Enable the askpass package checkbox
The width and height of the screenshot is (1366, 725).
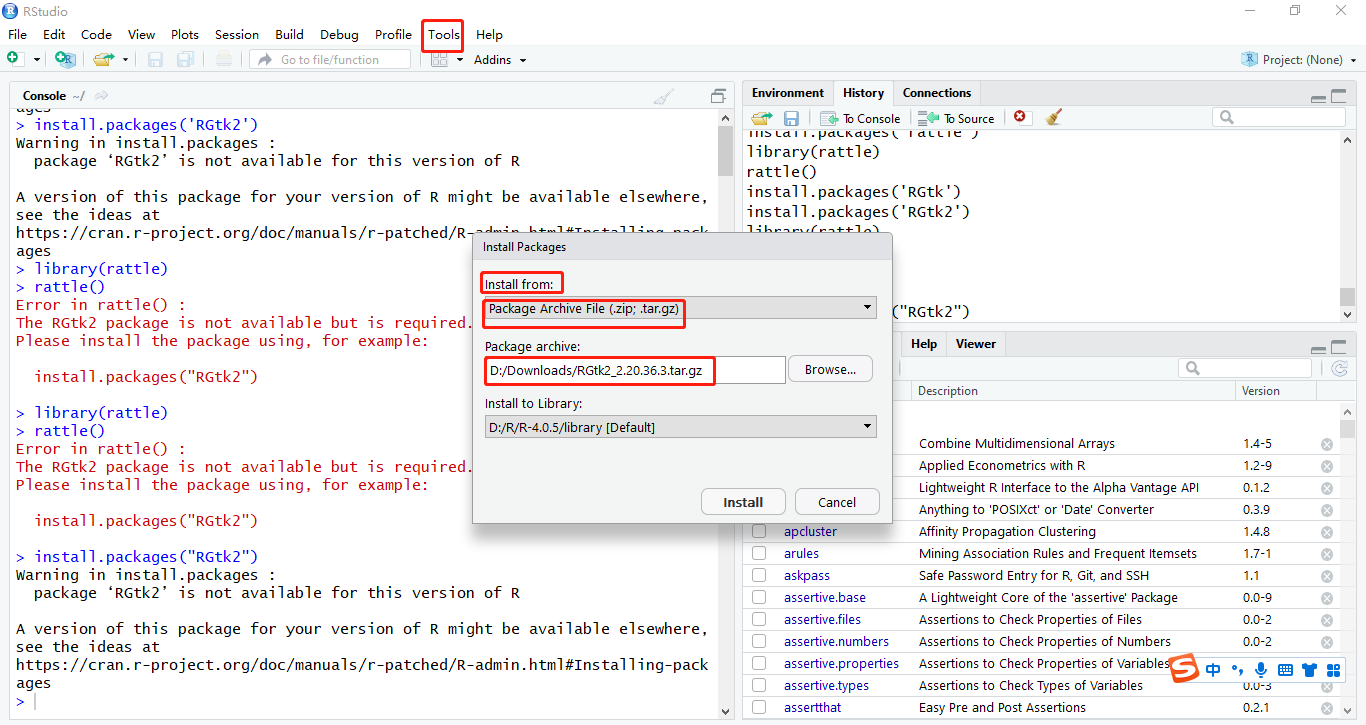[x=758, y=575]
